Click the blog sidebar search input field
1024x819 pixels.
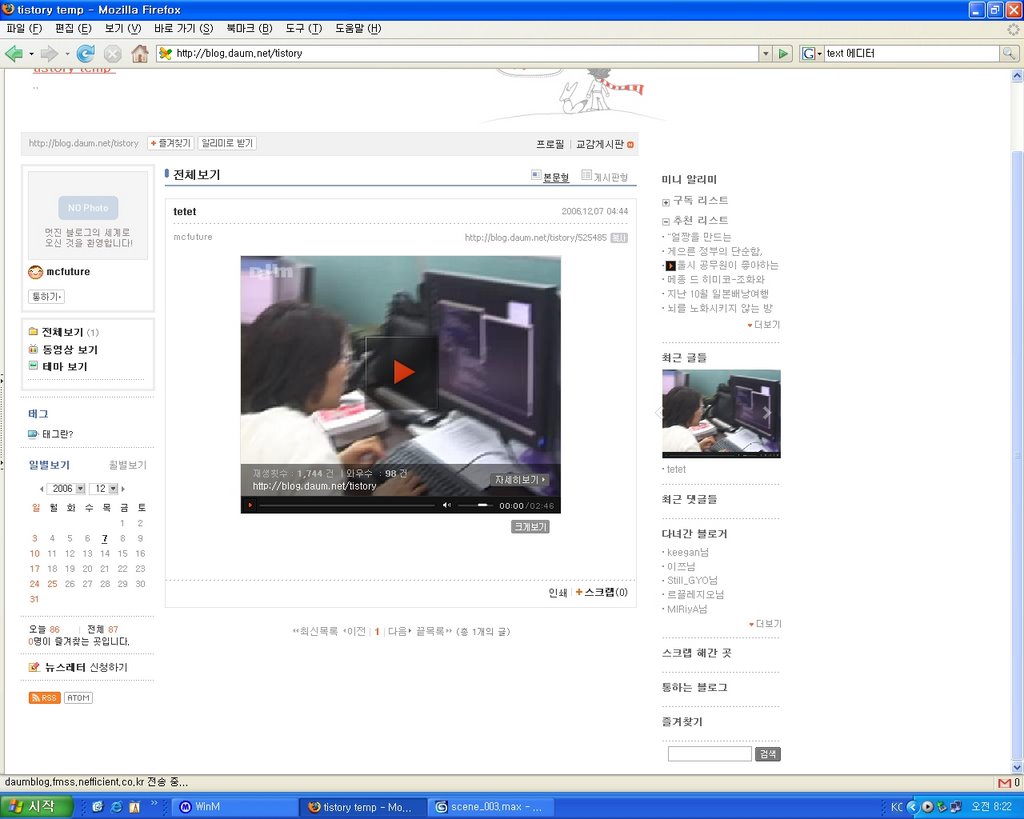point(709,754)
